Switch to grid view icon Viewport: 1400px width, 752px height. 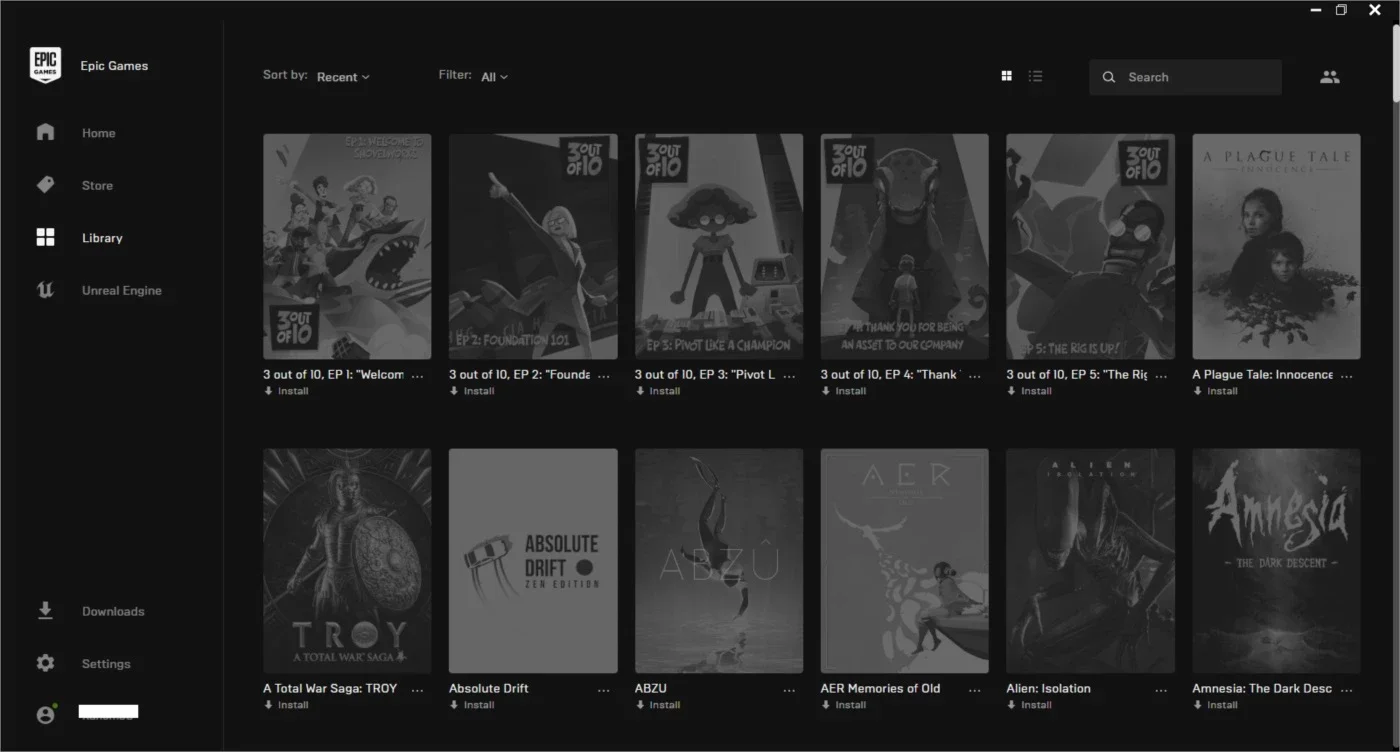pyautogui.click(x=1007, y=76)
